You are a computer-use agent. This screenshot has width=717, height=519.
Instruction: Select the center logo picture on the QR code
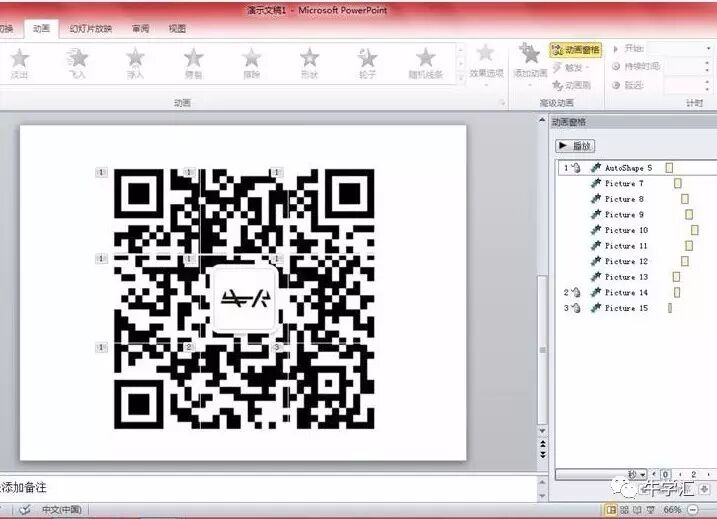pos(245,299)
